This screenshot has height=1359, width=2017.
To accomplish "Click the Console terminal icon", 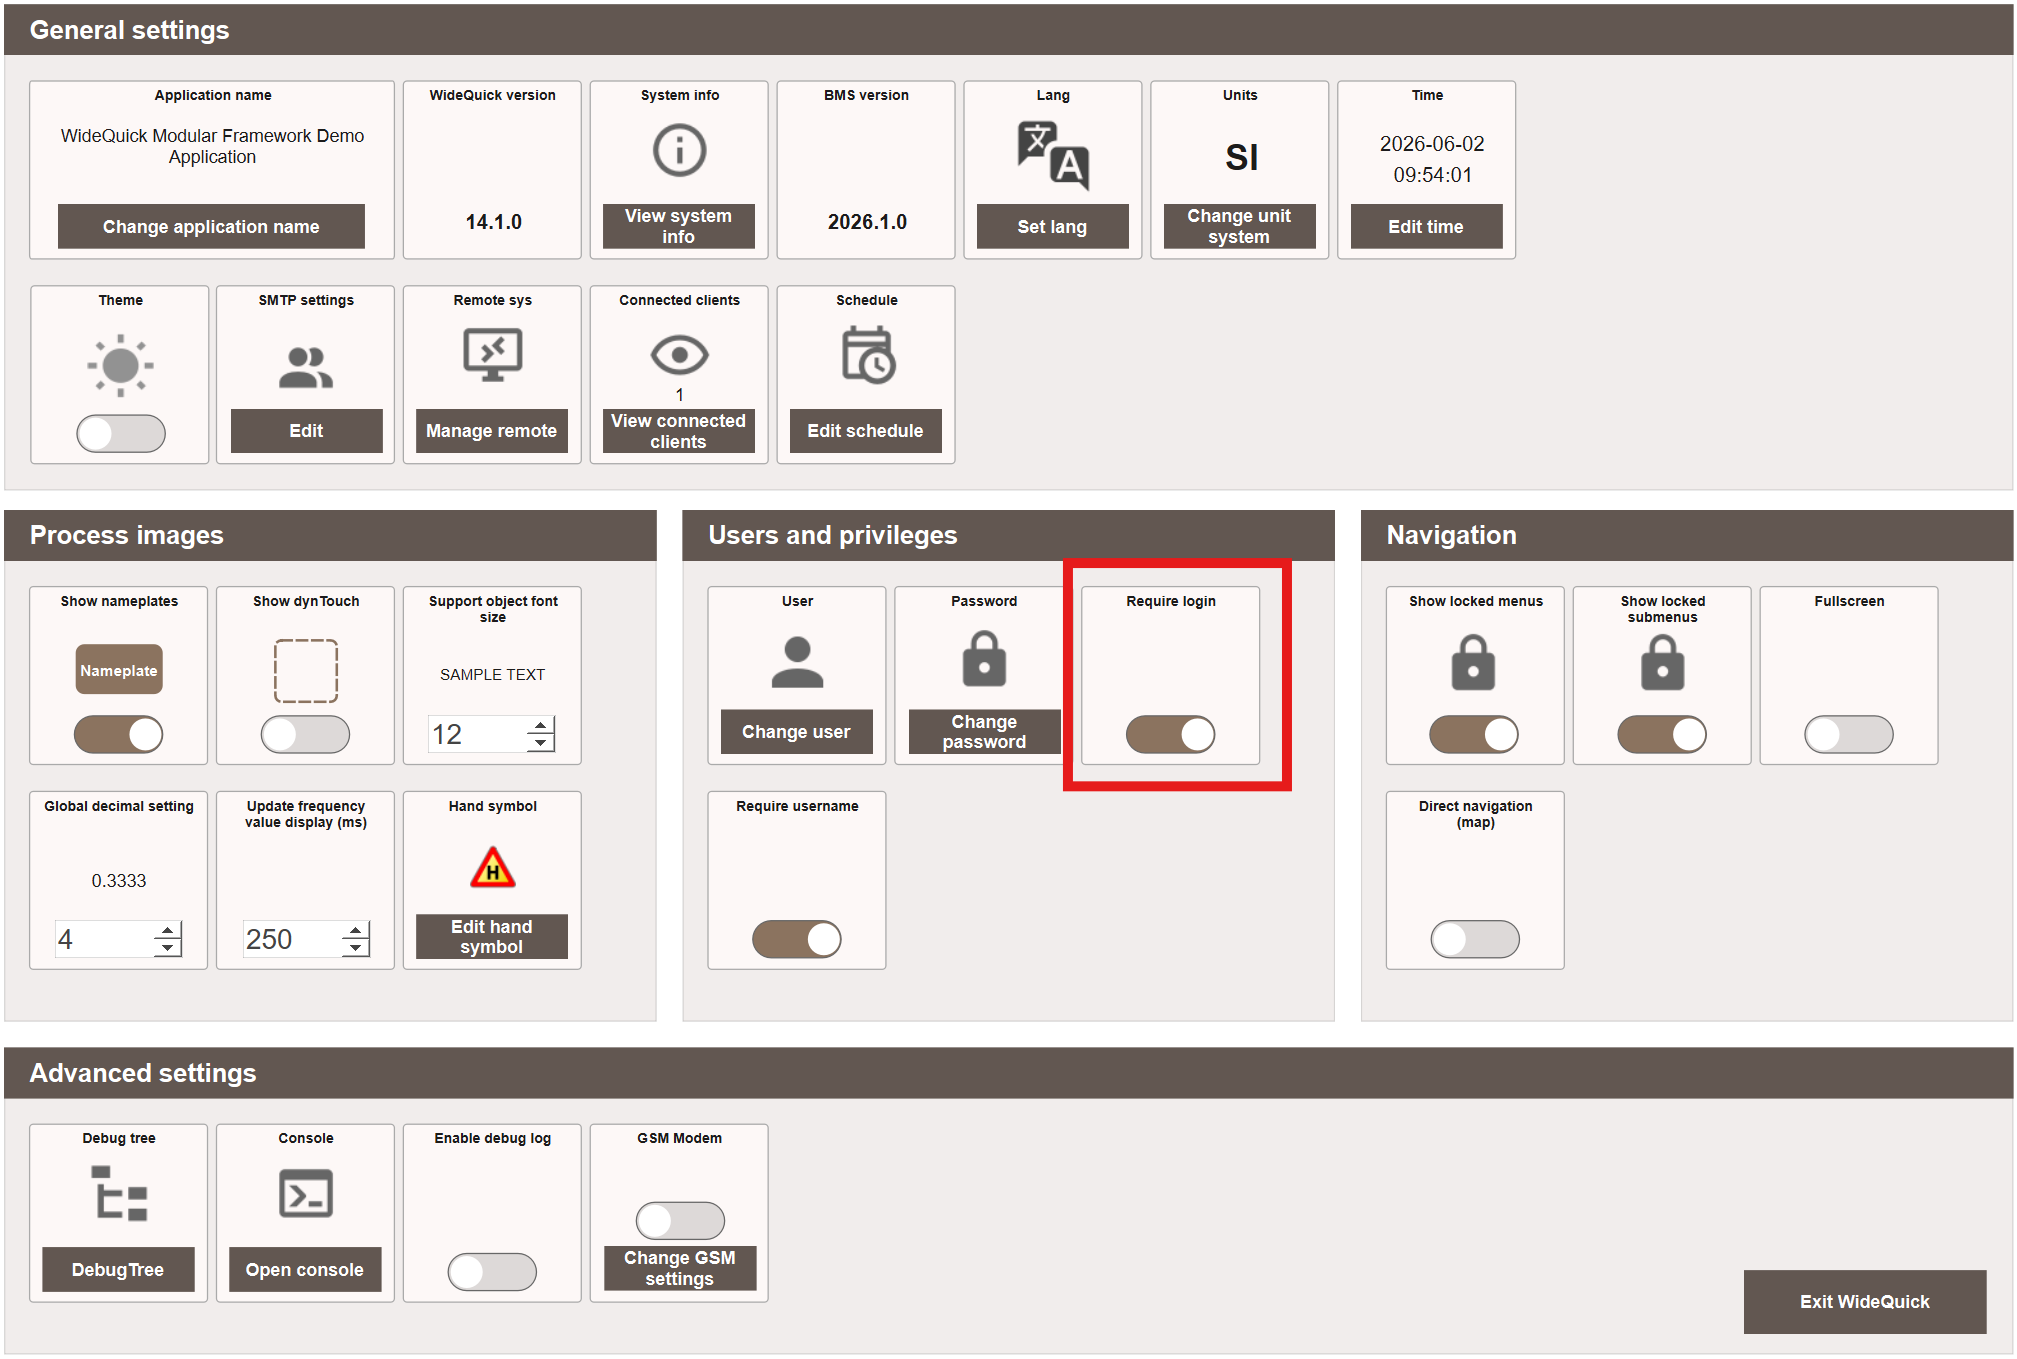I will (x=306, y=1193).
